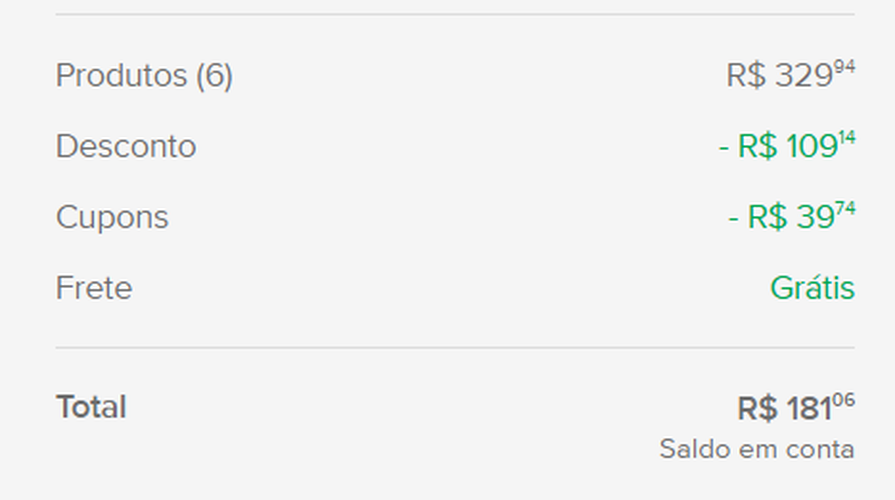Click the Produtos (6) label
Image resolution: width=895 pixels, height=500 pixels.
pos(144,76)
